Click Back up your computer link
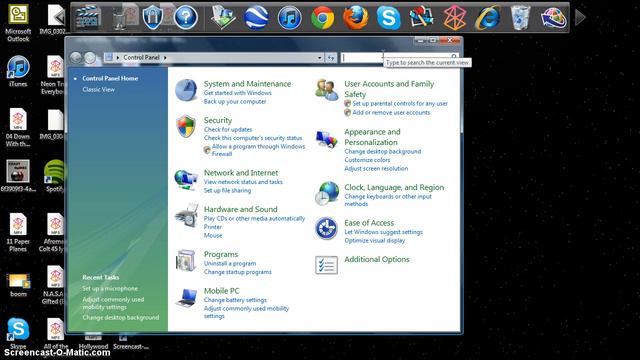 (x=235, y=102)
